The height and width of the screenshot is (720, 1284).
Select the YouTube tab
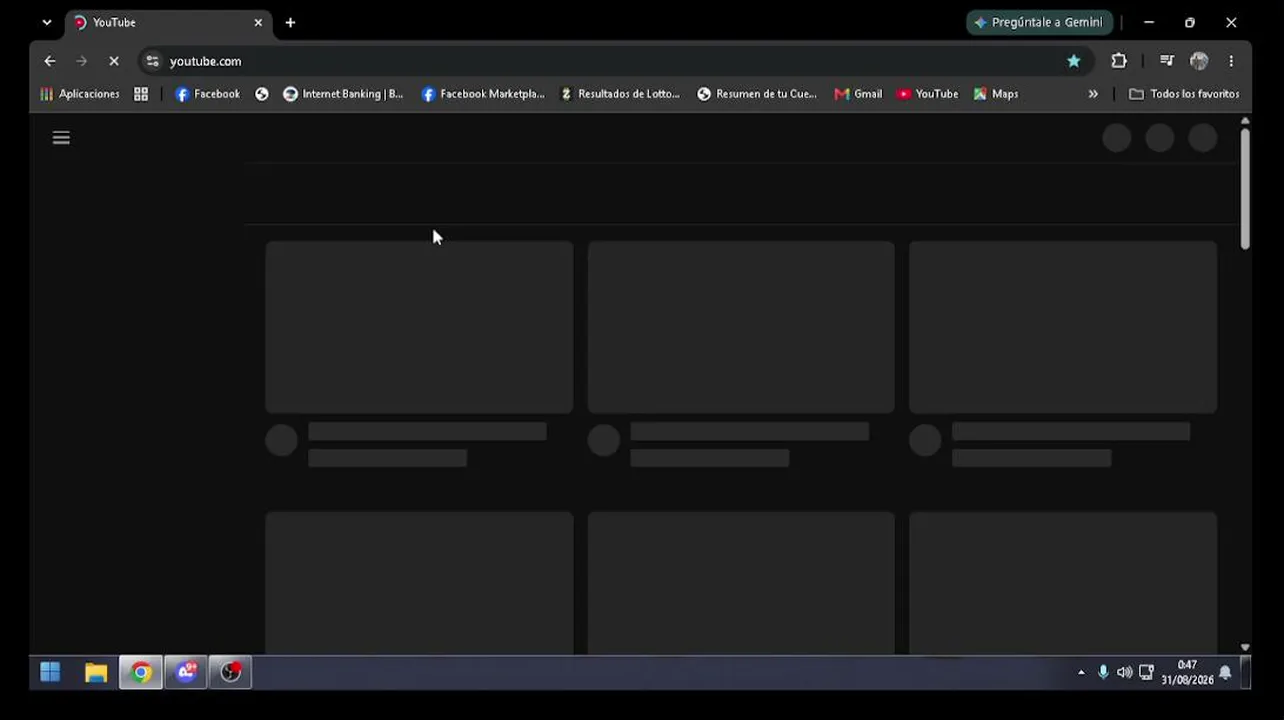168,22
